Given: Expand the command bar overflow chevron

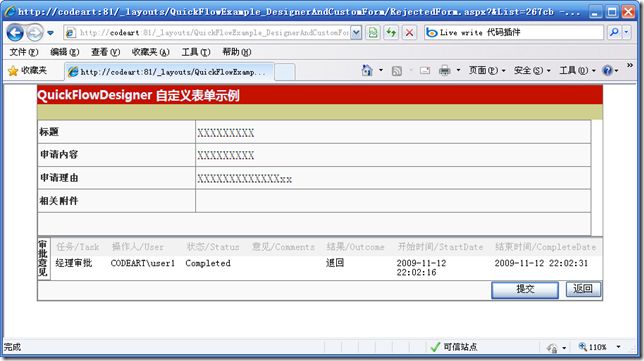Looking at the screenshot, I should 630,65.
